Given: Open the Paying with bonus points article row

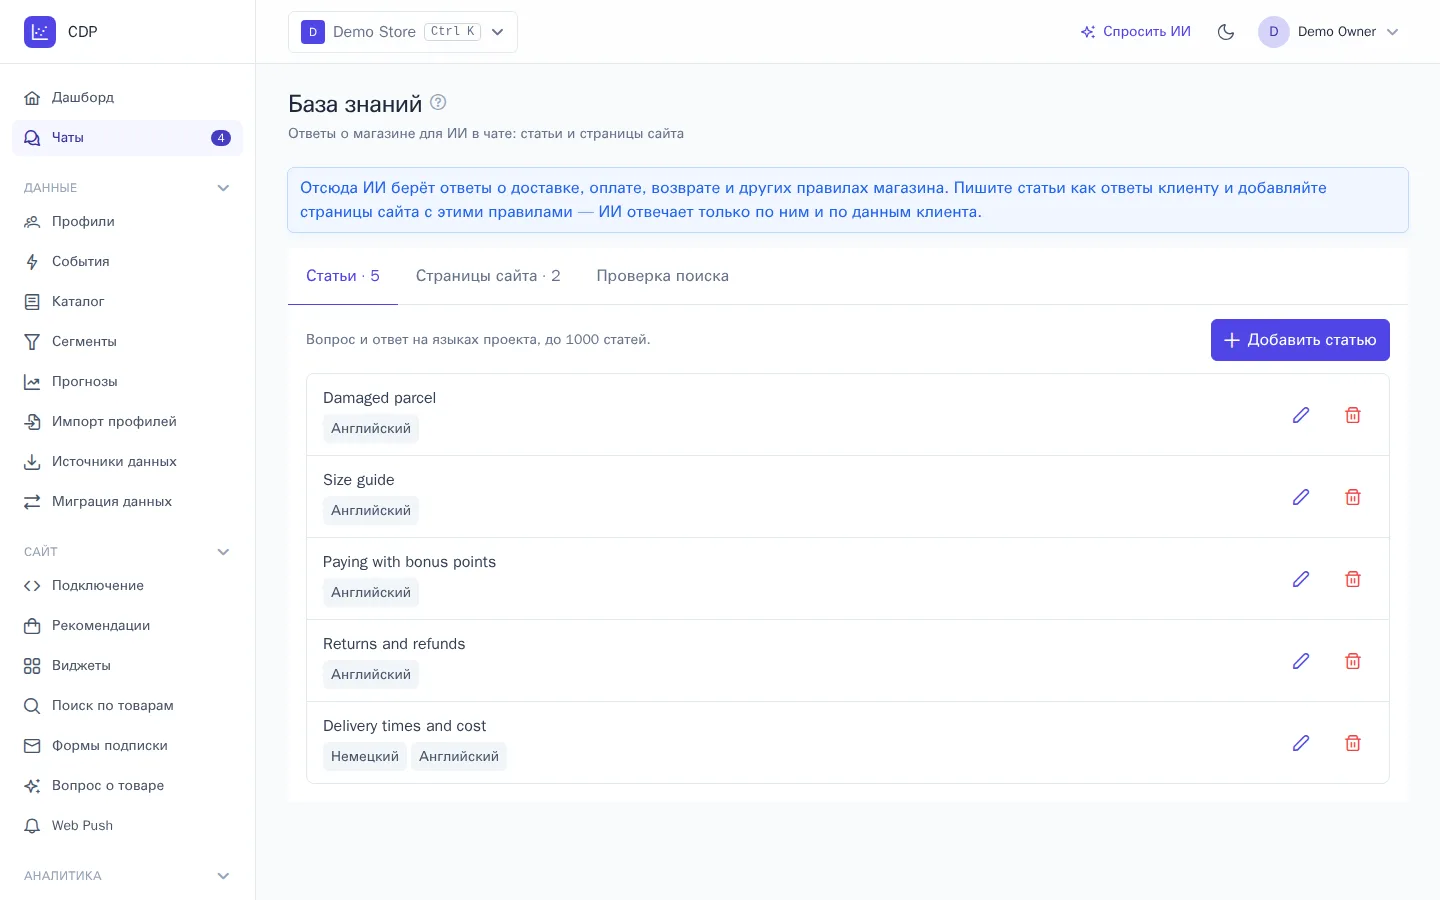Looking at the screenshot, I should click(848, 579).
